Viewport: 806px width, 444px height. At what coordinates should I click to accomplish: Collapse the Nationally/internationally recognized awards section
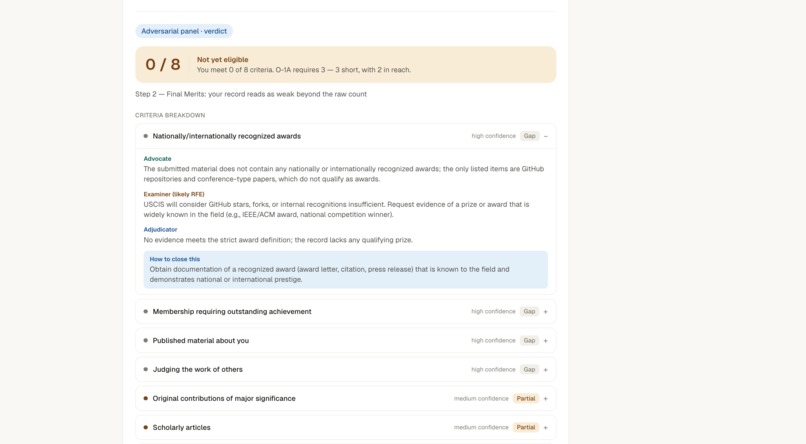[x=545, y=136]
